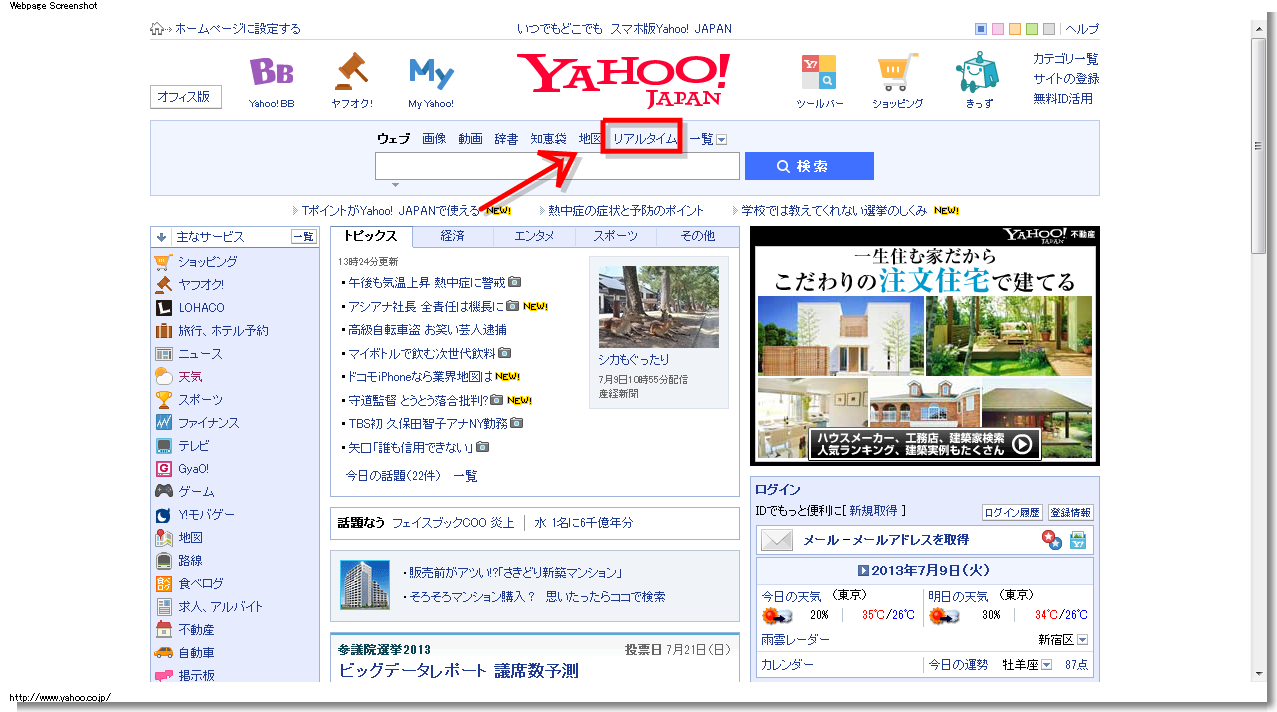Viewport: 1277px width, 712px height.
Task: Read the アシアナ社長 全責任は機長に headline
Action: [426, 307]
